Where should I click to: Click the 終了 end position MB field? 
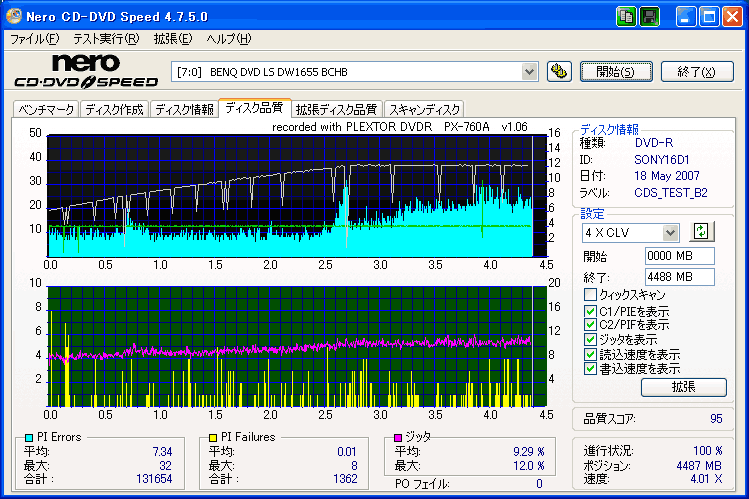tap(679, 277)
